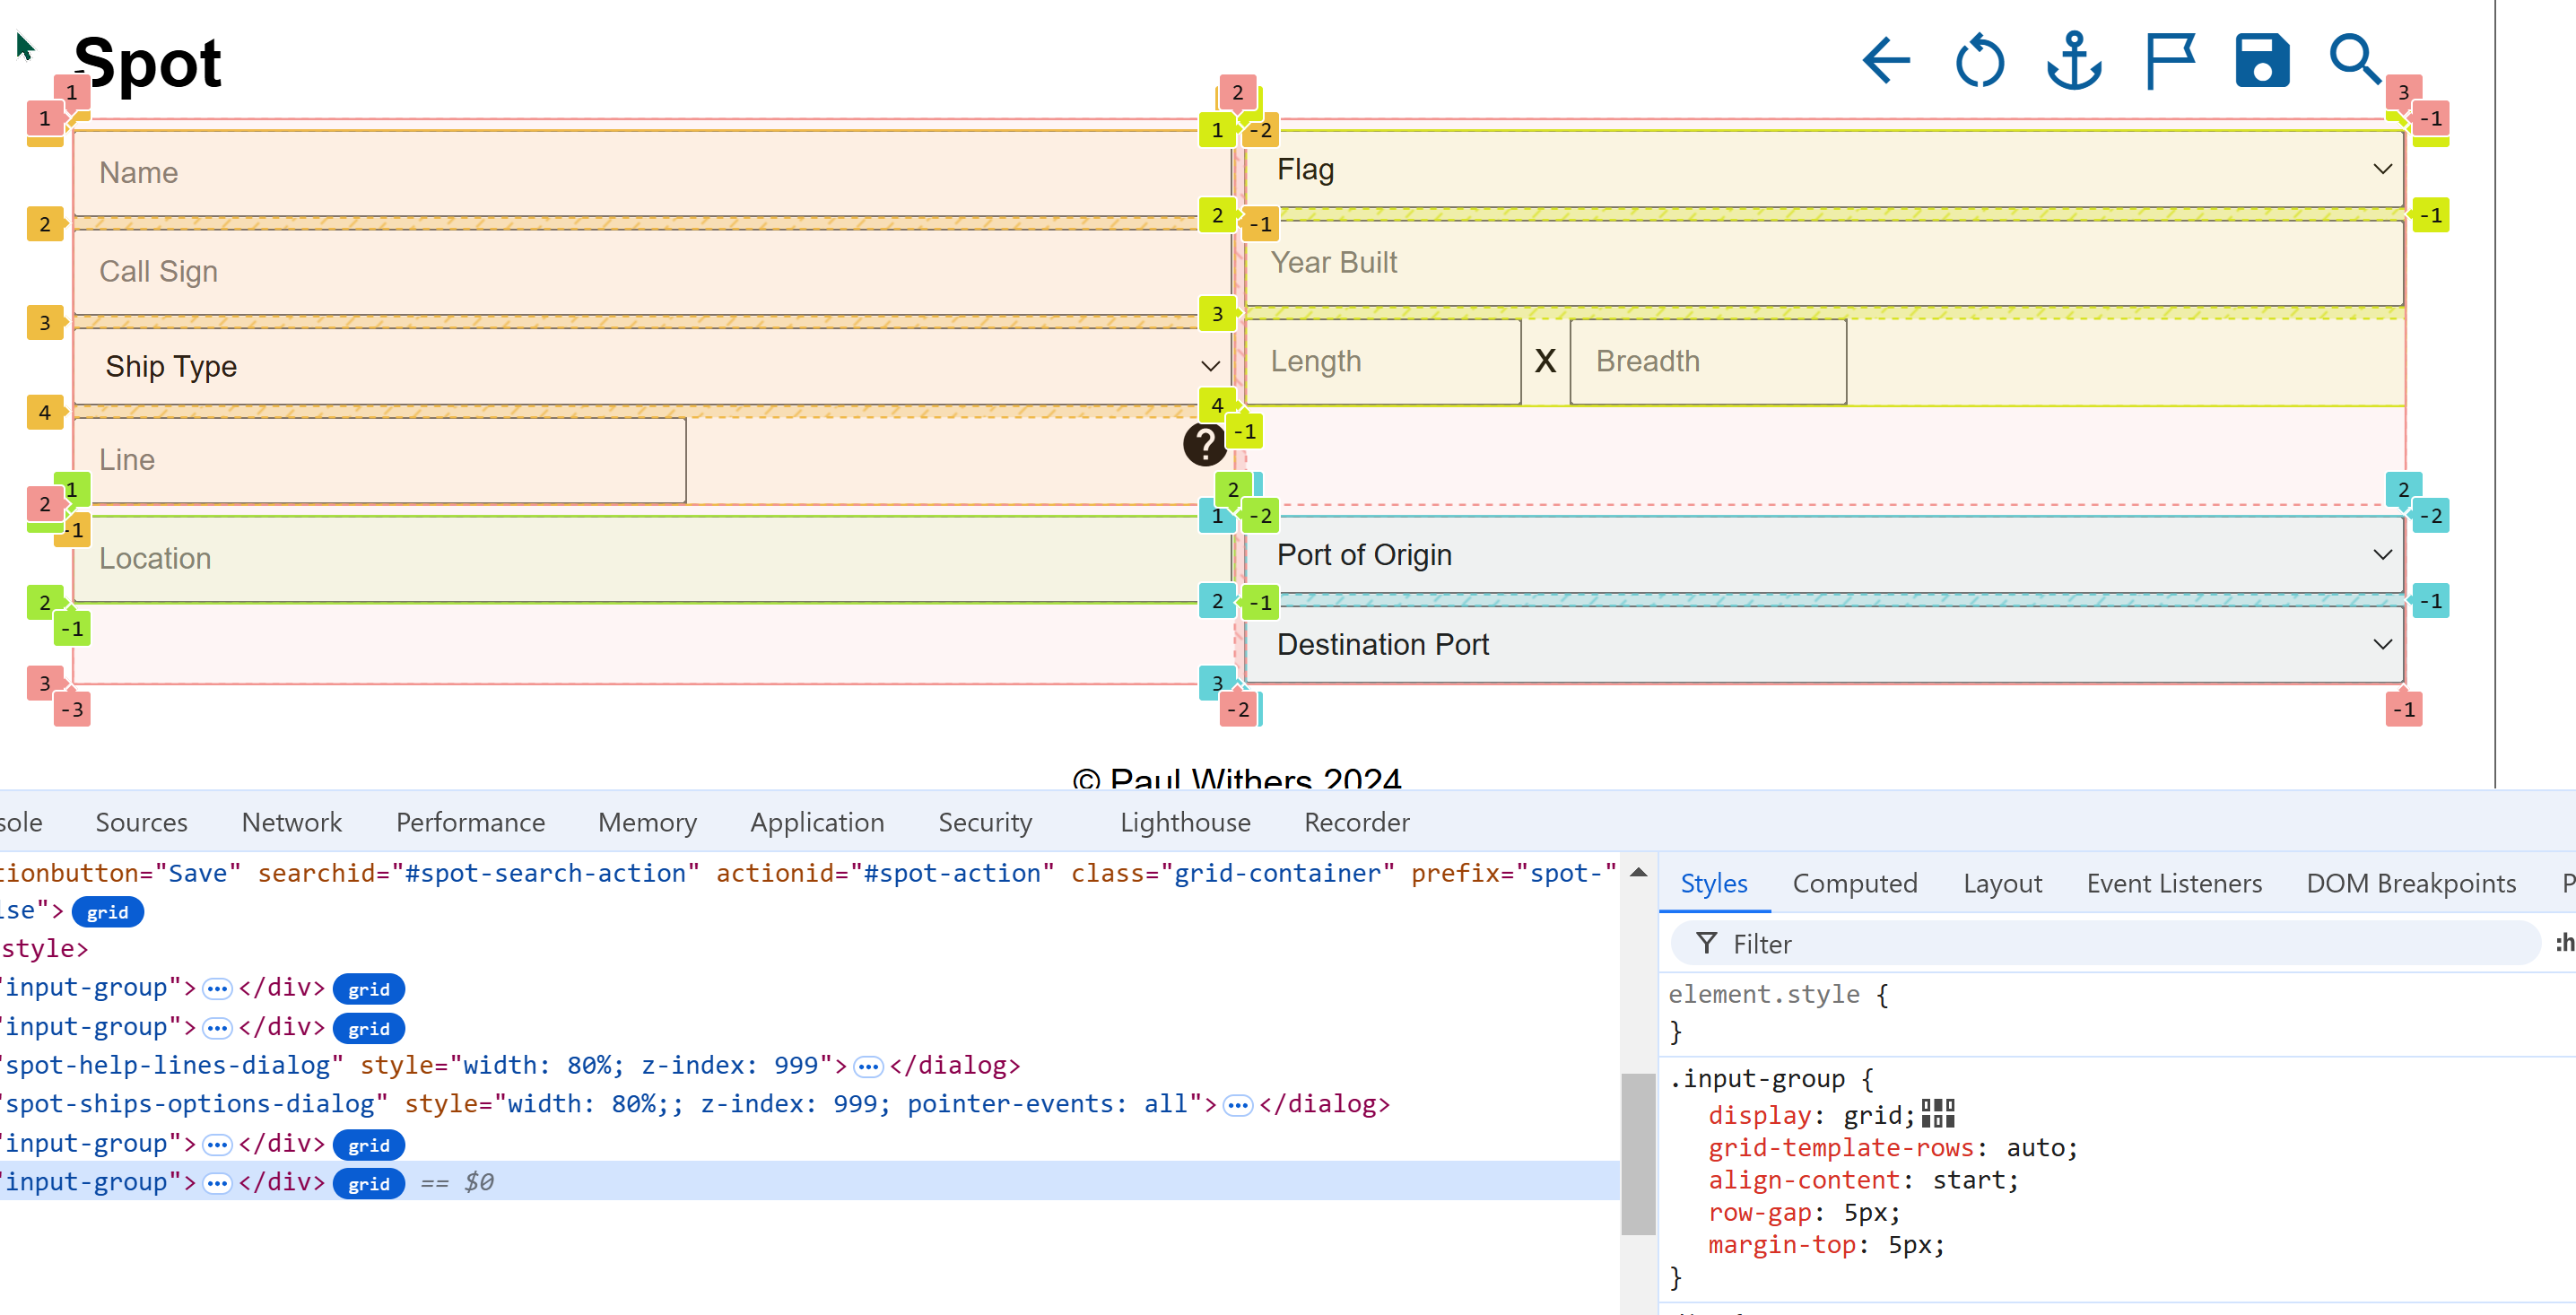The height and width of the screenshot is (1315, 2576).
Task: Expand the spot-help-lines-dialog ellipsis
Action: coord(868,1067)
